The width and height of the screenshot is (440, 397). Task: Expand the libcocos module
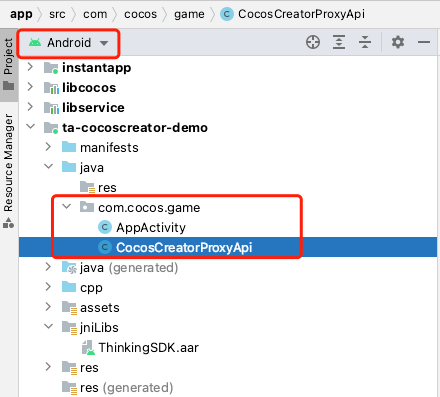coord(30,87)
